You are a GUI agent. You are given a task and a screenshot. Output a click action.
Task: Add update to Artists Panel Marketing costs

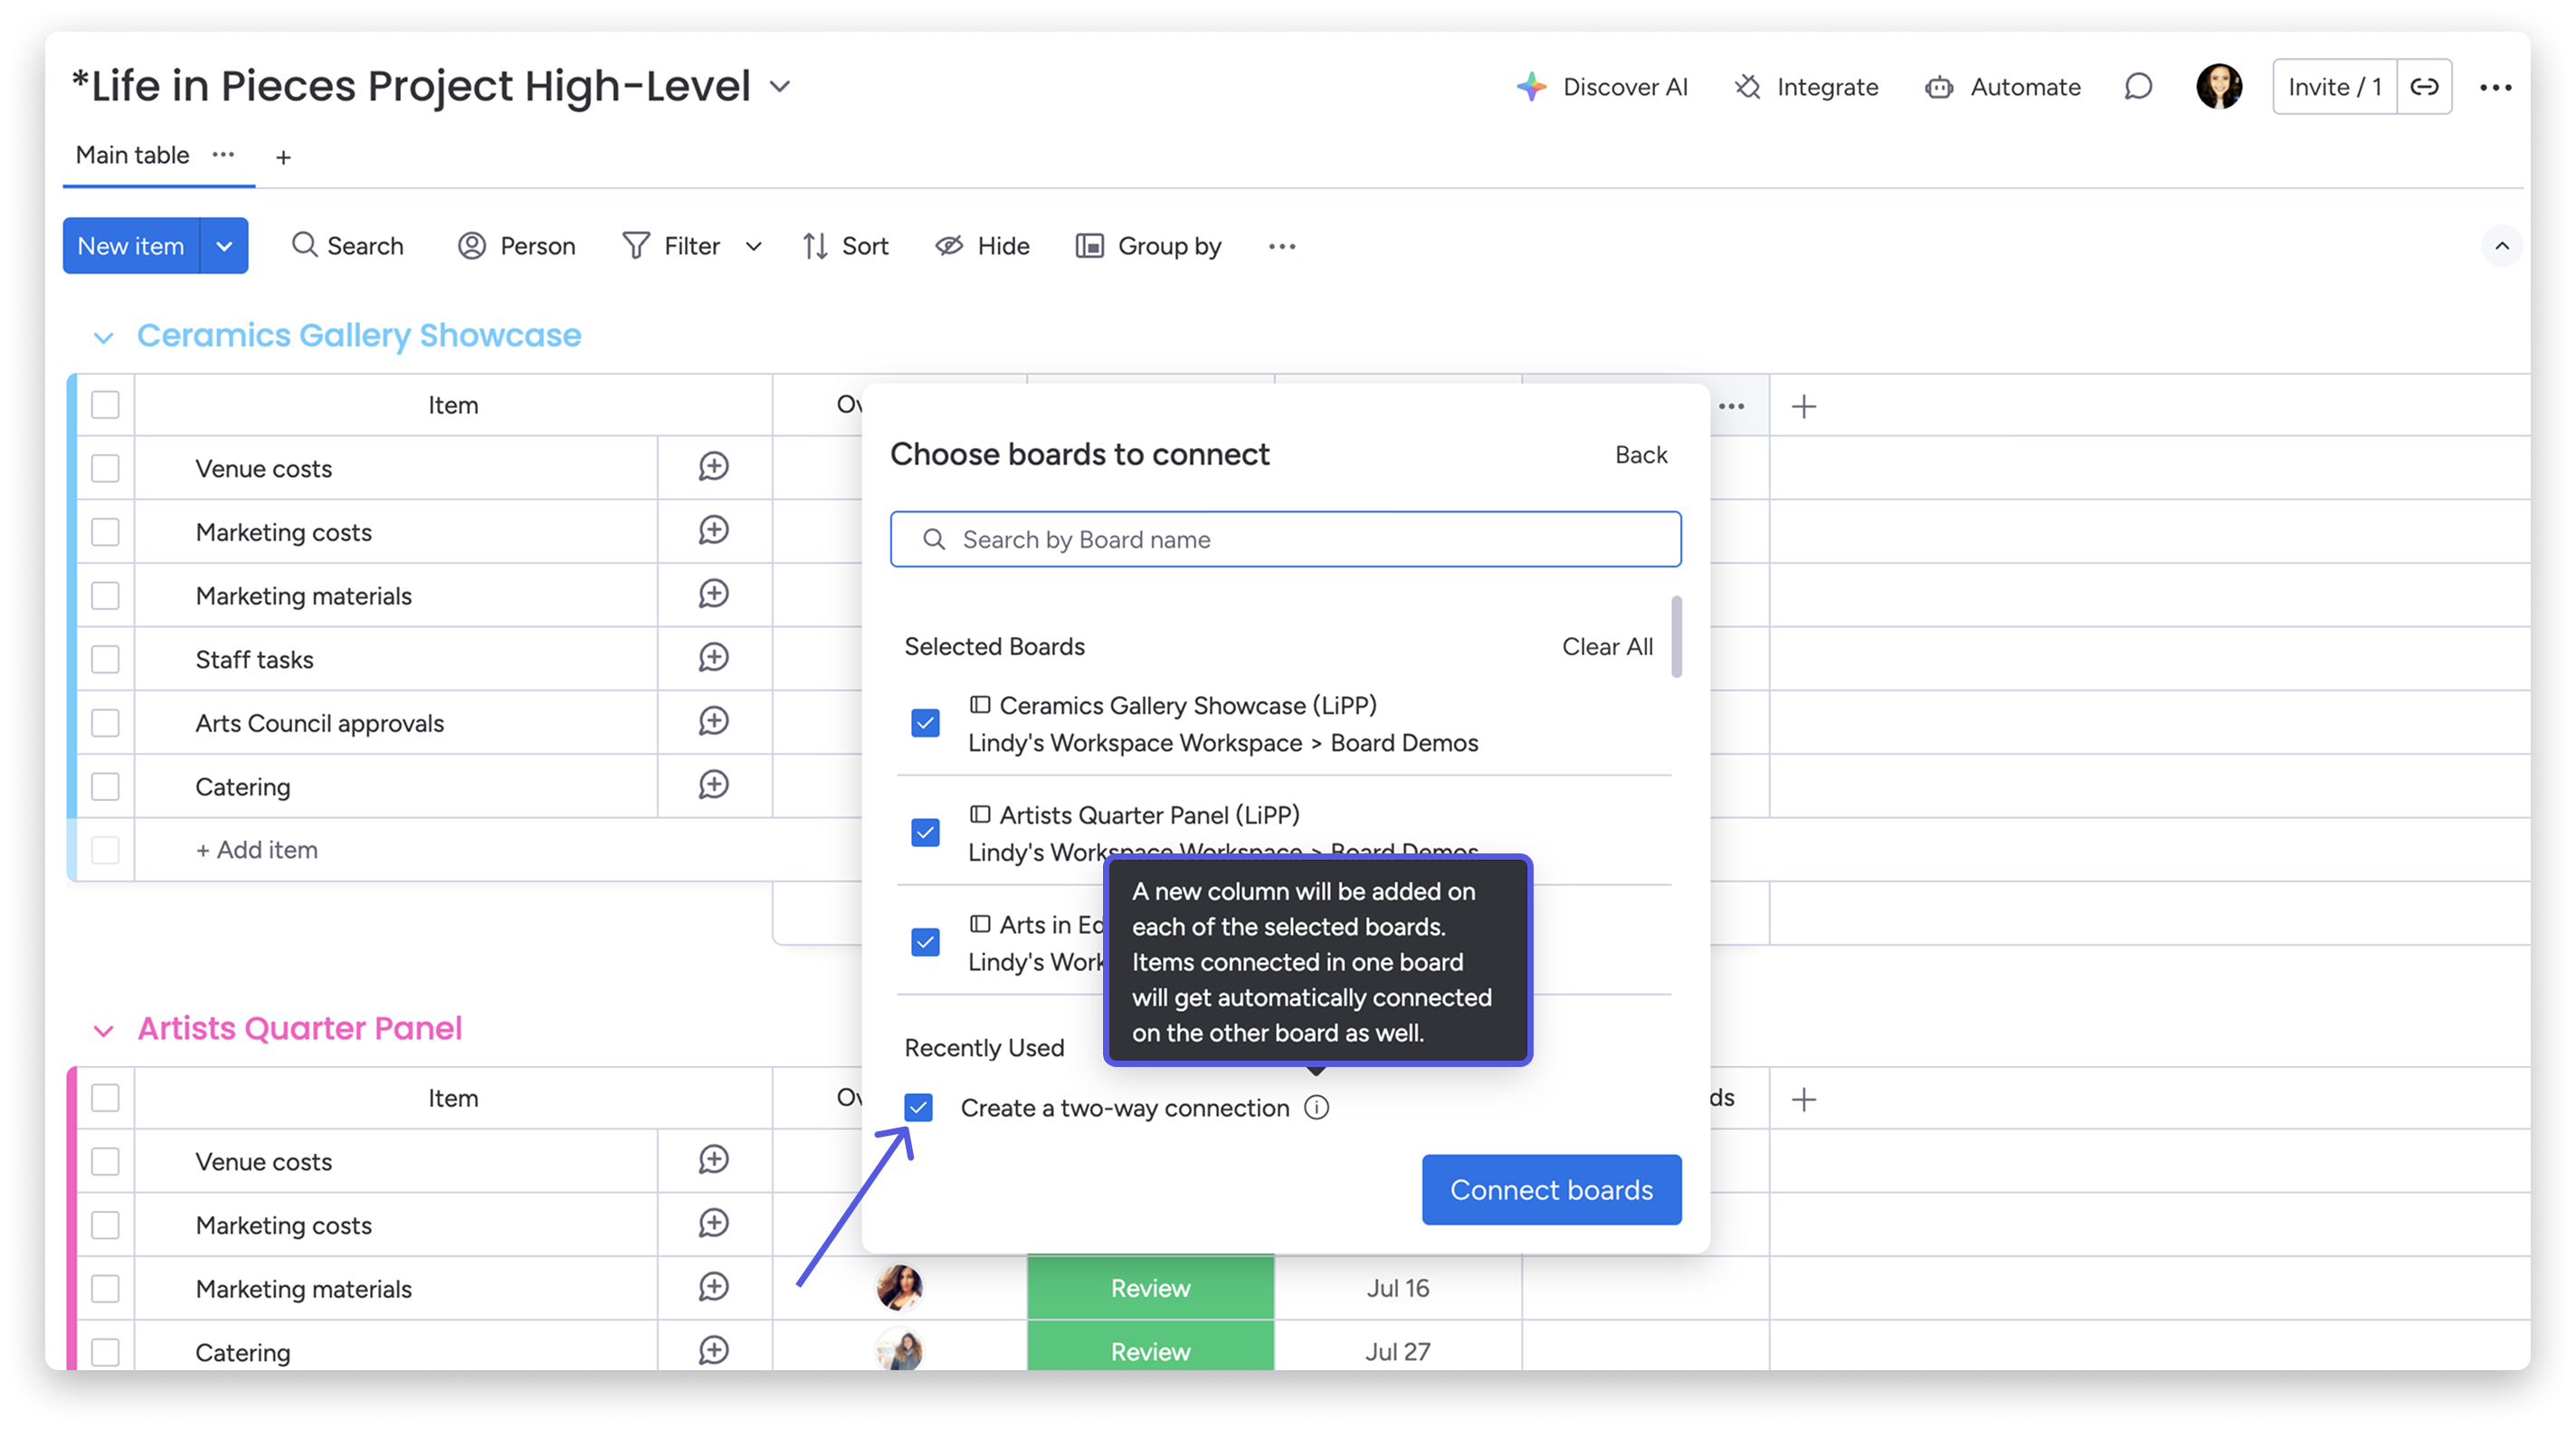713,1224
